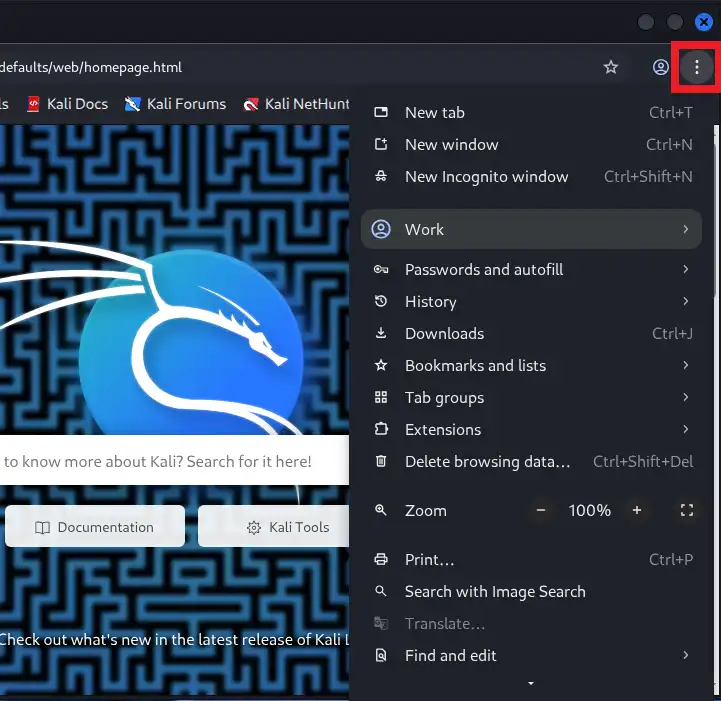Click the three-dot Chrome menu button
Viewport: 721px width, 701px height.
(x=696, y=67)
